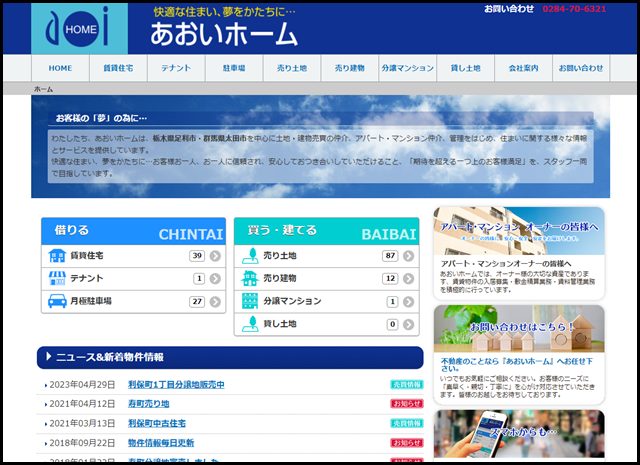Viewport: 640px width, 465px height.
Task: Open the 貸し土地 listing row
Action: point(327,325)
